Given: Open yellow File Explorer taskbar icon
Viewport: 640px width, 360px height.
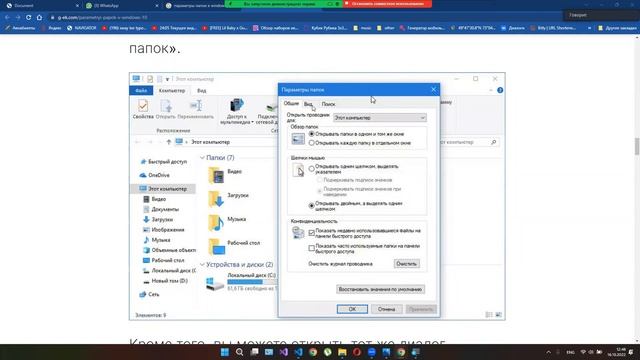Looking at the screenshot, I should (342, 352).
